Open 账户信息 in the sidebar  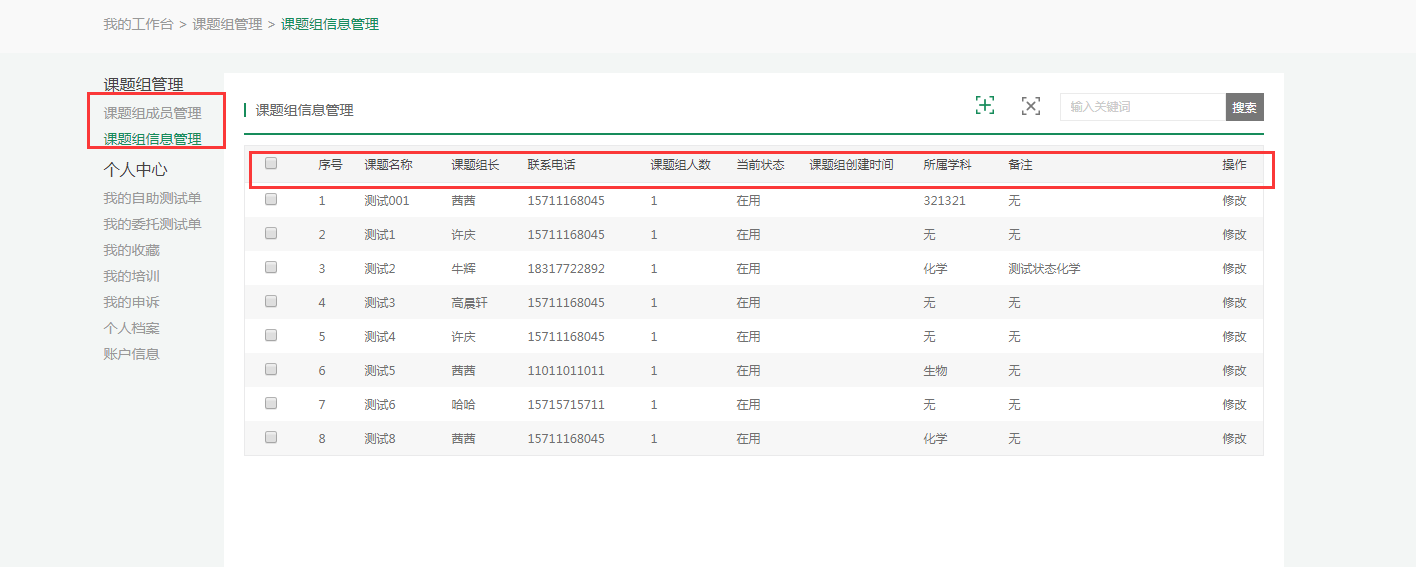[131, 354]
